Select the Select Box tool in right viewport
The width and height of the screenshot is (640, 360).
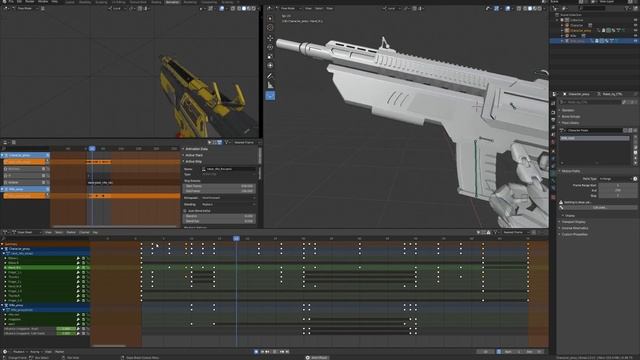point(270,18)
